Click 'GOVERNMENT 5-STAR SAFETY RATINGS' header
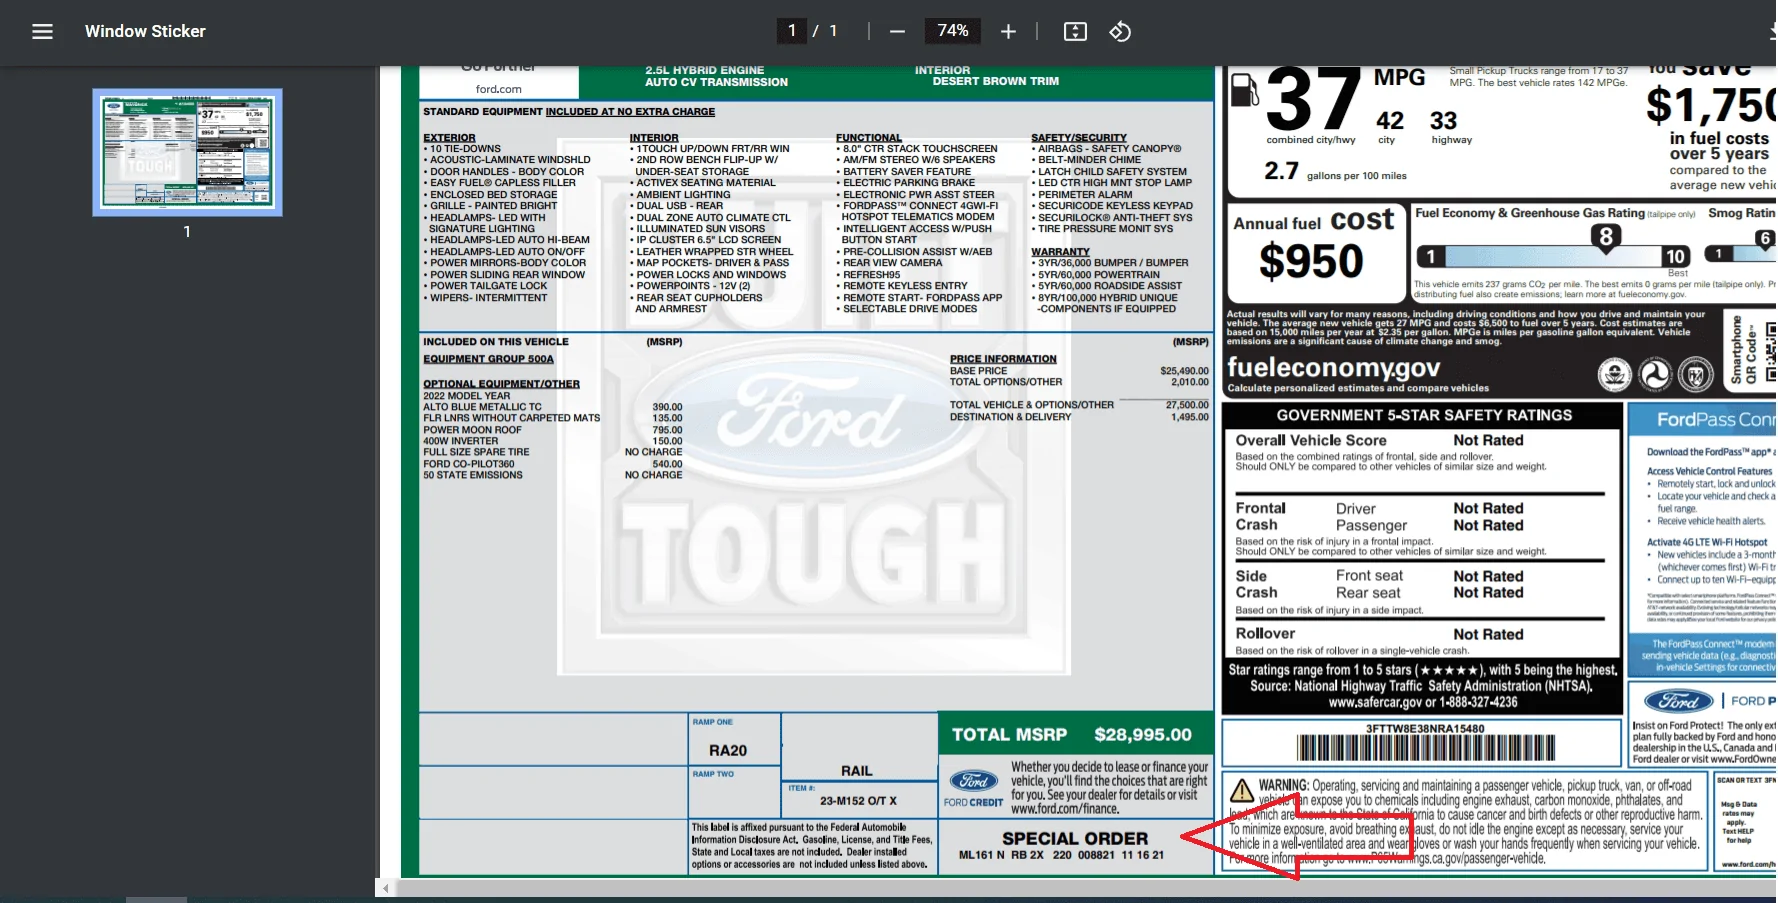 1424,415
